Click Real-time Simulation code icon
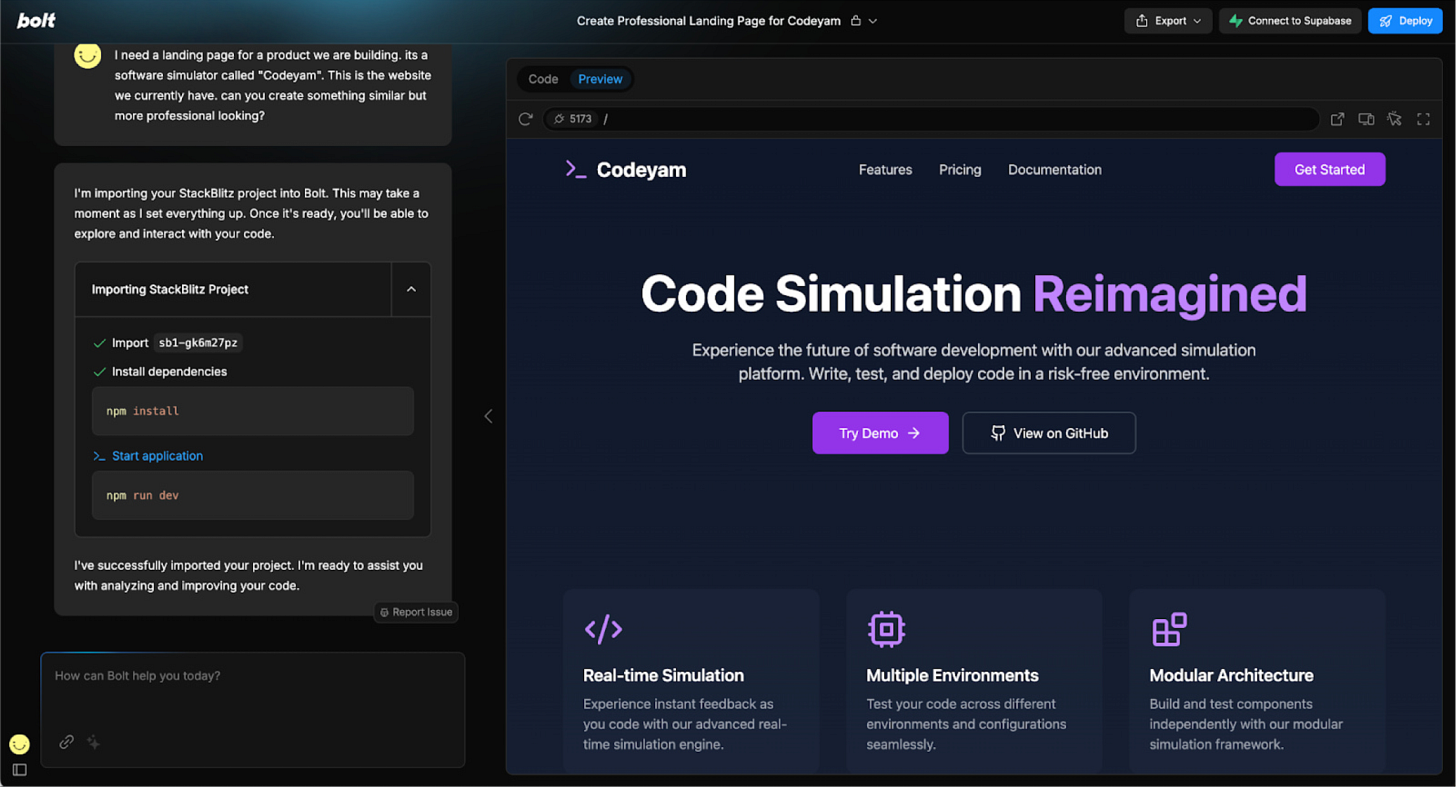 [603, 629]
